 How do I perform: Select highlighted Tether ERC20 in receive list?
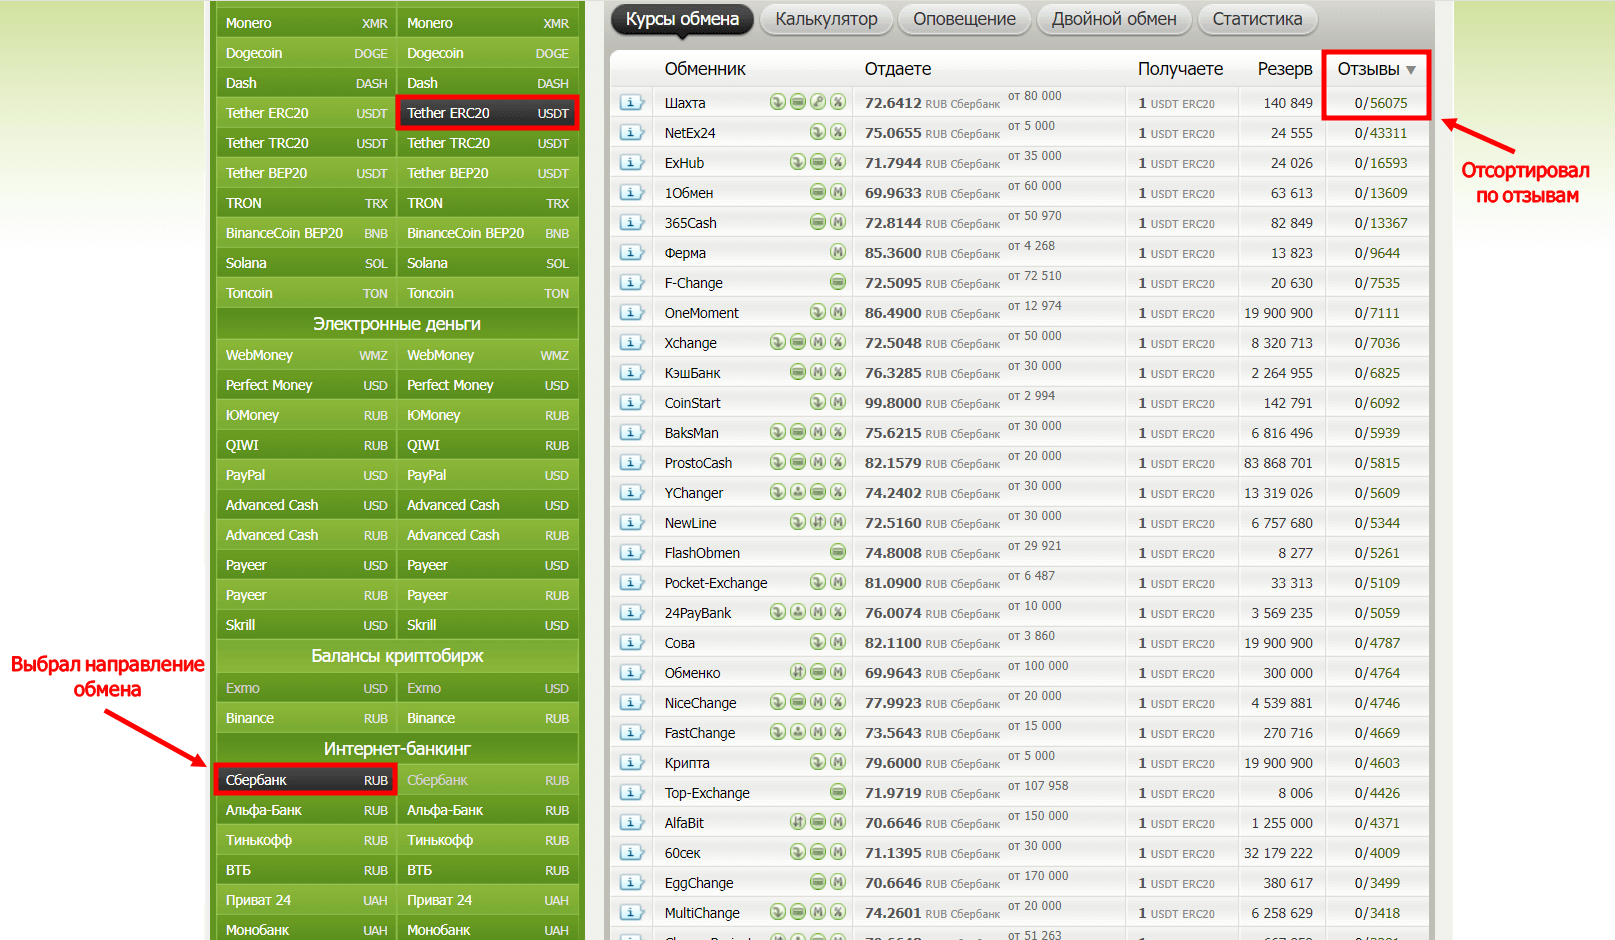click(x=488, y=113)
